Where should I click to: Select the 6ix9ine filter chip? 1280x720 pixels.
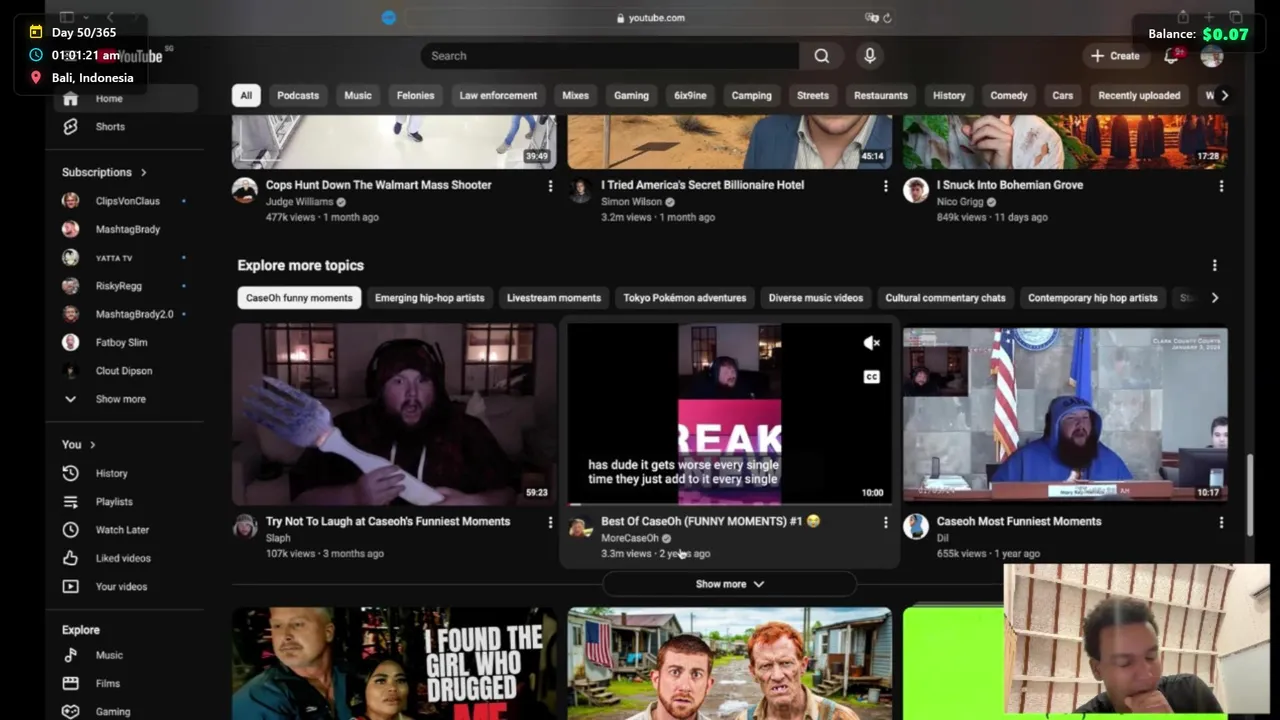tap(690, 95)
